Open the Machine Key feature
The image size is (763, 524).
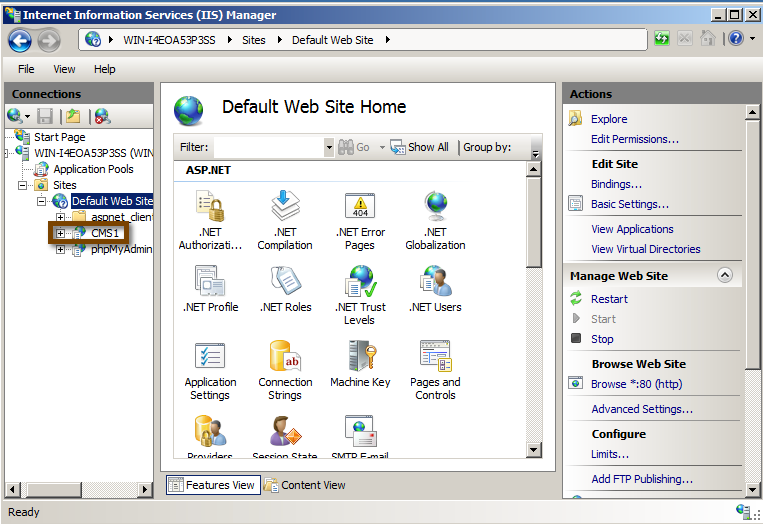(360, 364)
